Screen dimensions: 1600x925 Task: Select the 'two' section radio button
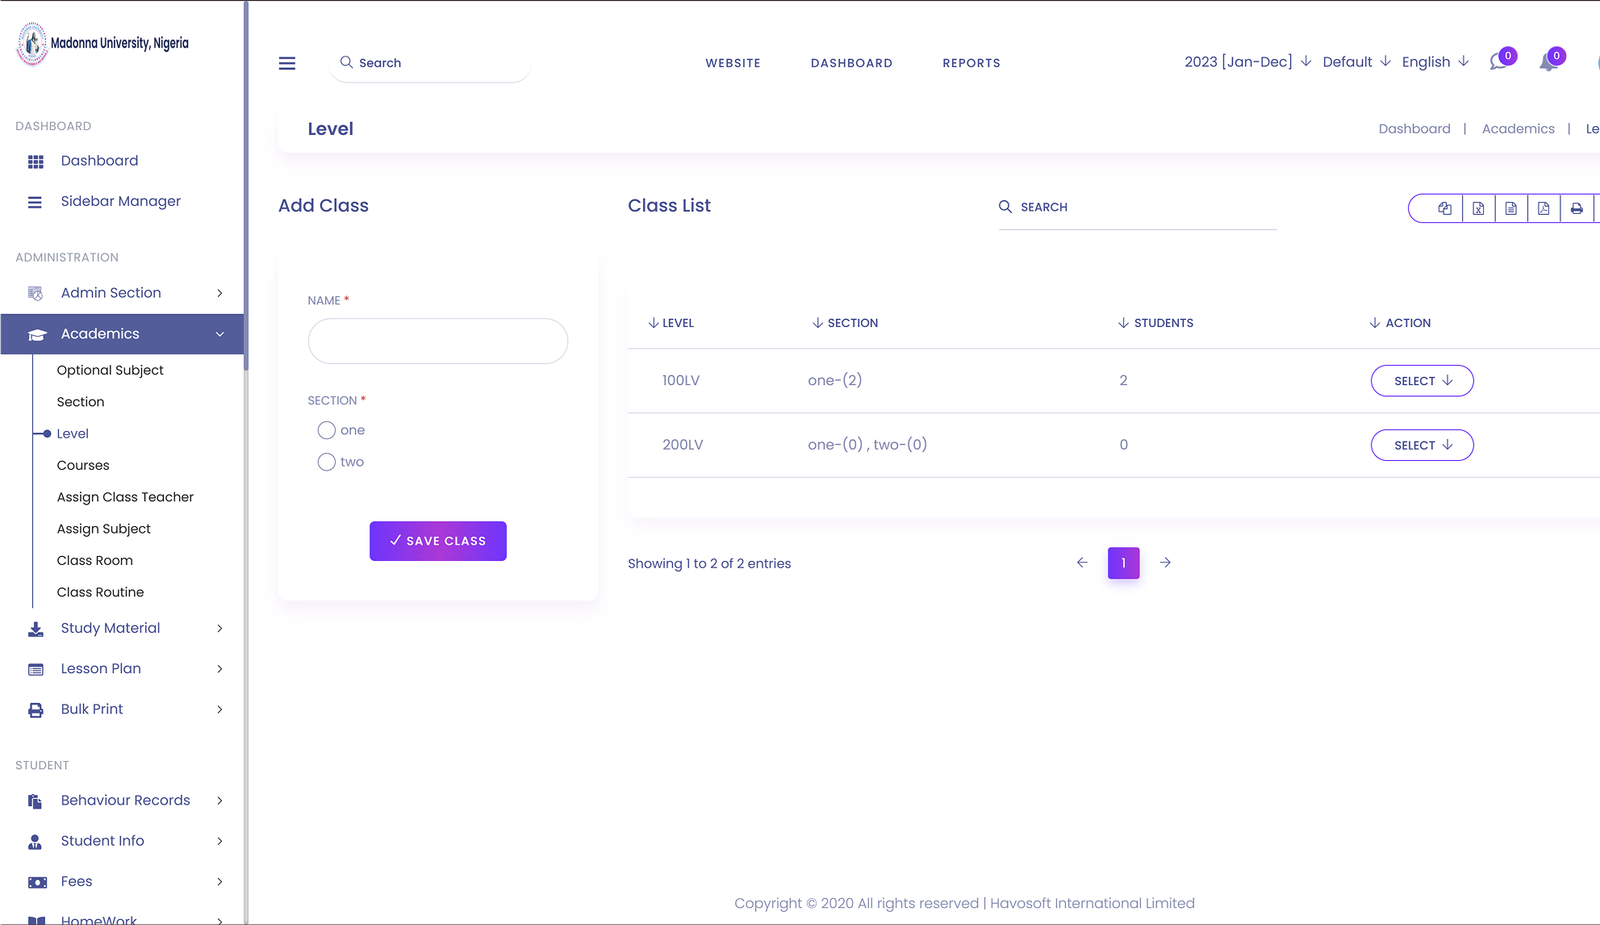point(327,462)
